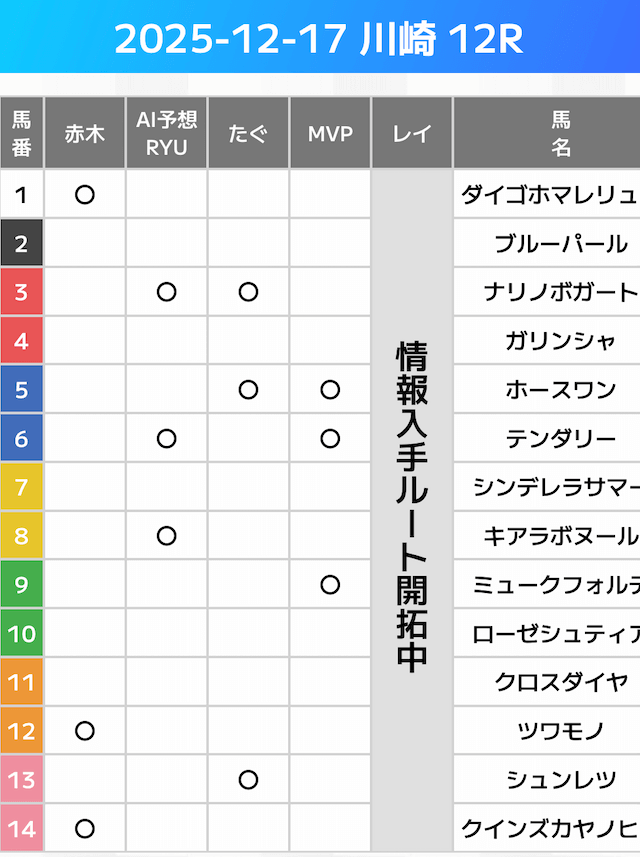Click the 2025-12-17 川崎 12R title

click(319, 39)
